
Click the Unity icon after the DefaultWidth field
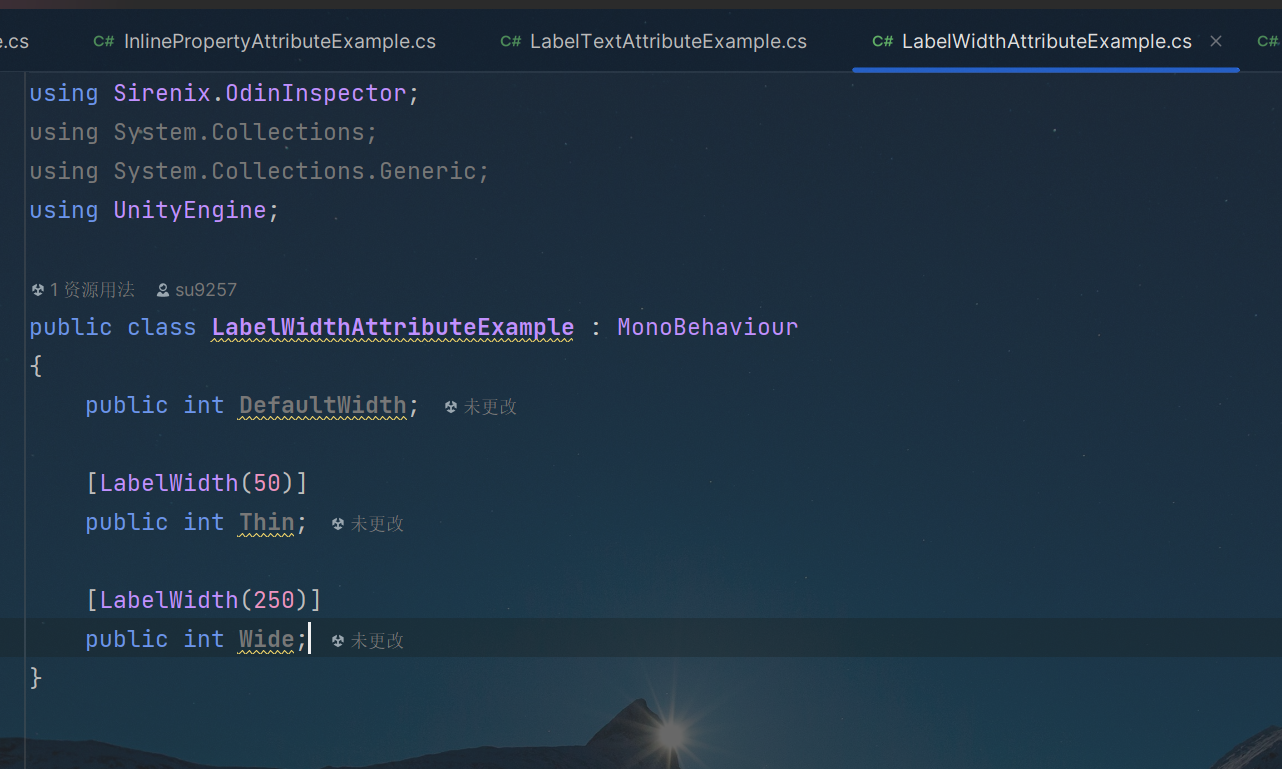click(451, 407)
